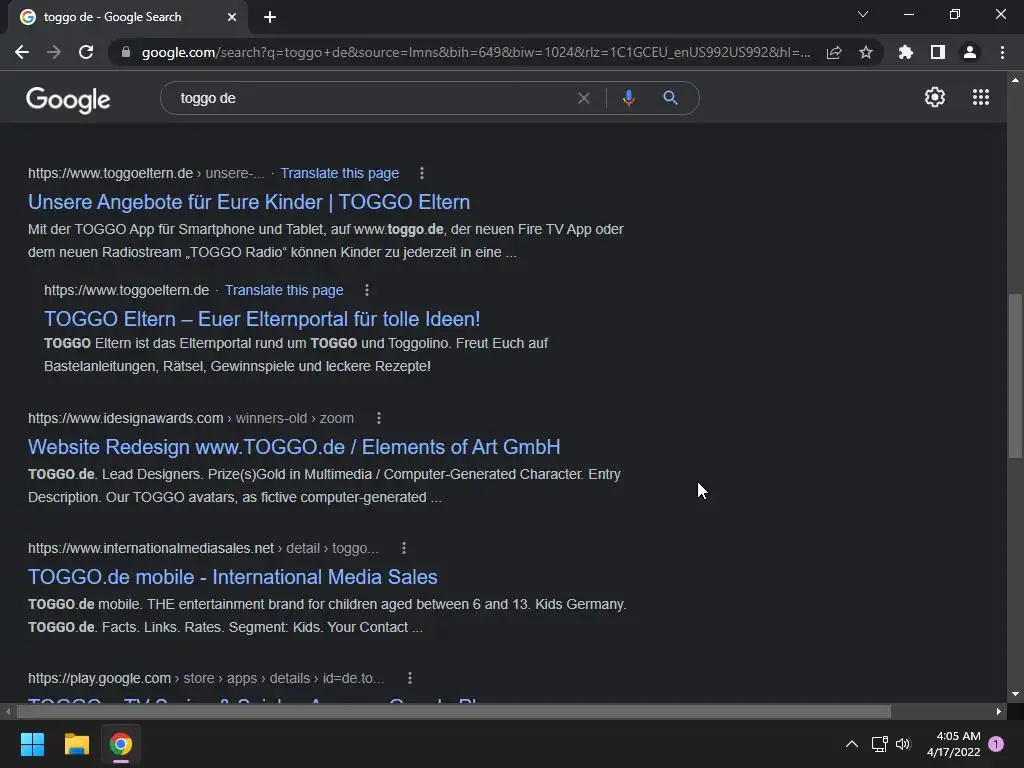Image resolution: width=1024 pixels, height=768 pixels.
Task: Open a new tab with plus button
Action: tap(270, 17)
